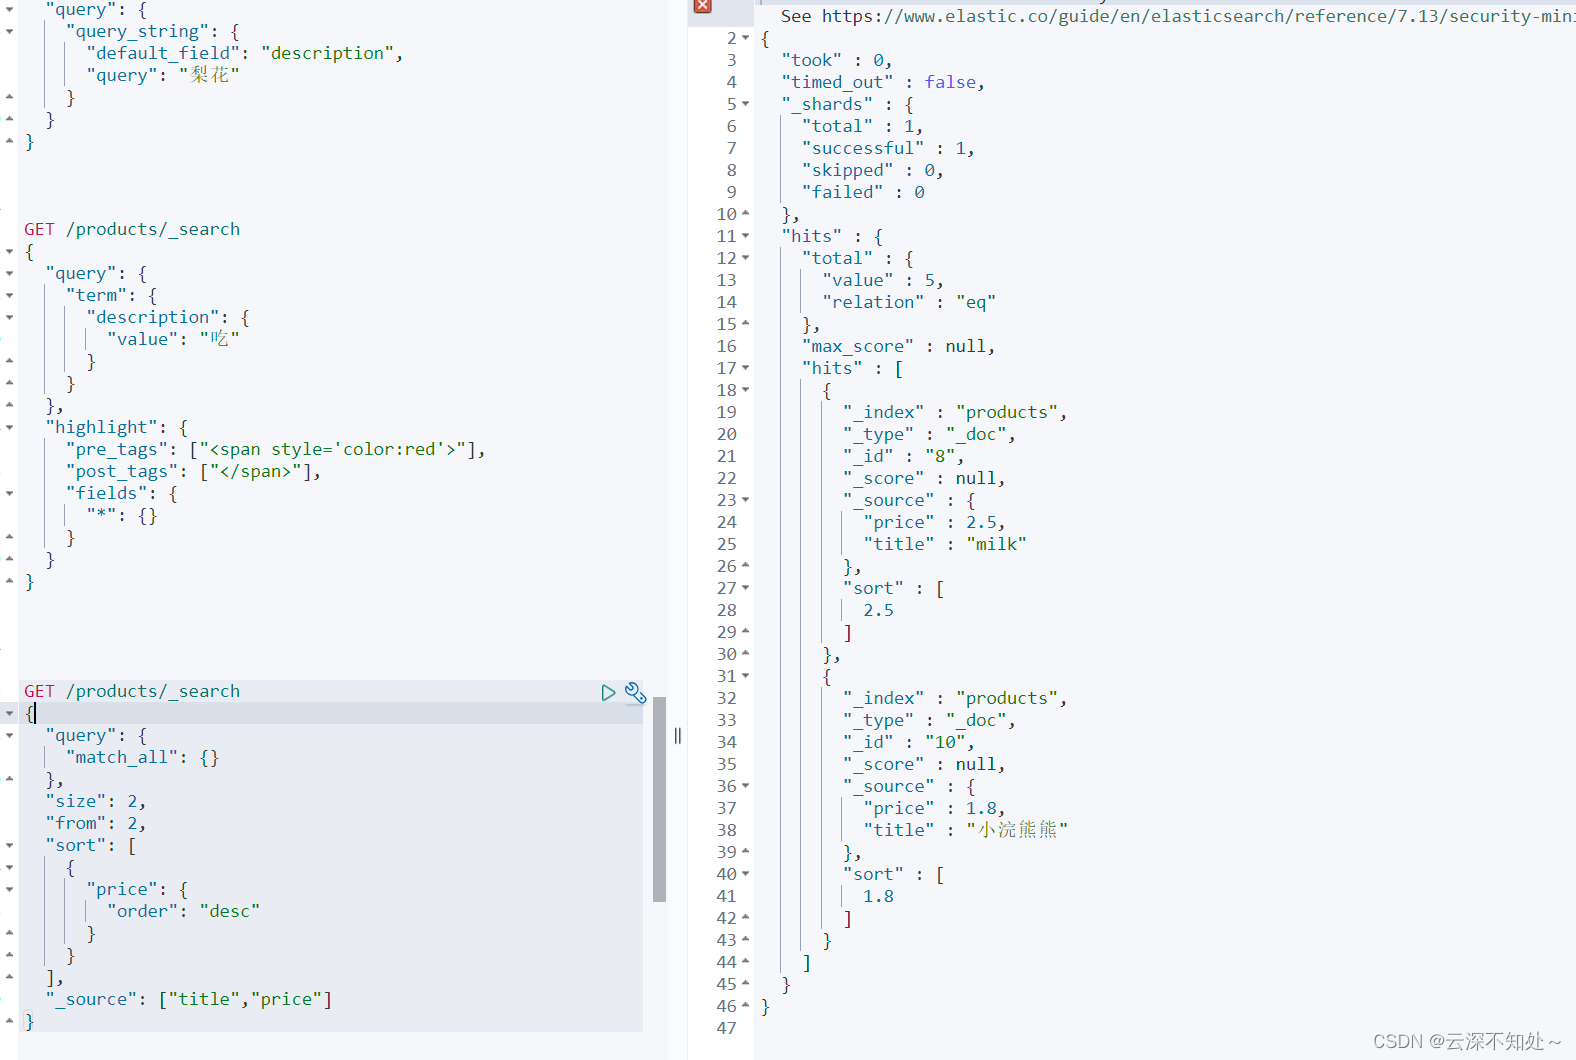Fold the "highlight" block in the request editor
The width and height of the screenshot is (1576, 1060).
(x=9, y=427)
